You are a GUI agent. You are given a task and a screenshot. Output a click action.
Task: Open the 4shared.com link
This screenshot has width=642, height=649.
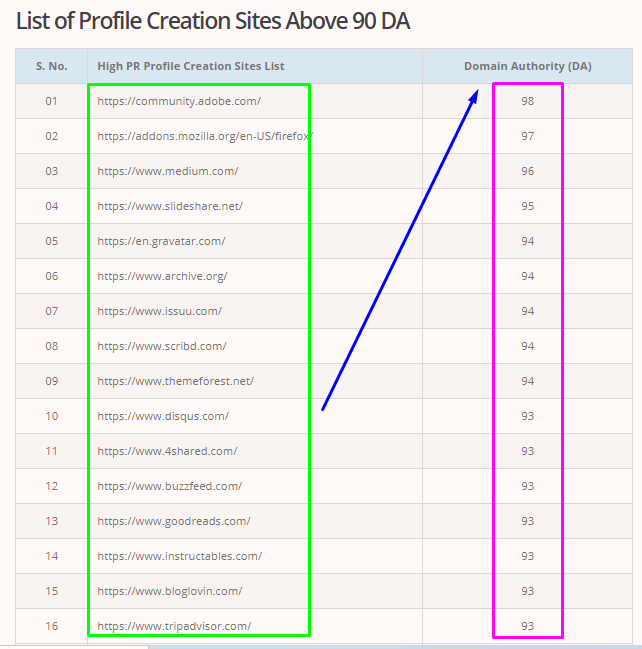(x=167, y=451)
